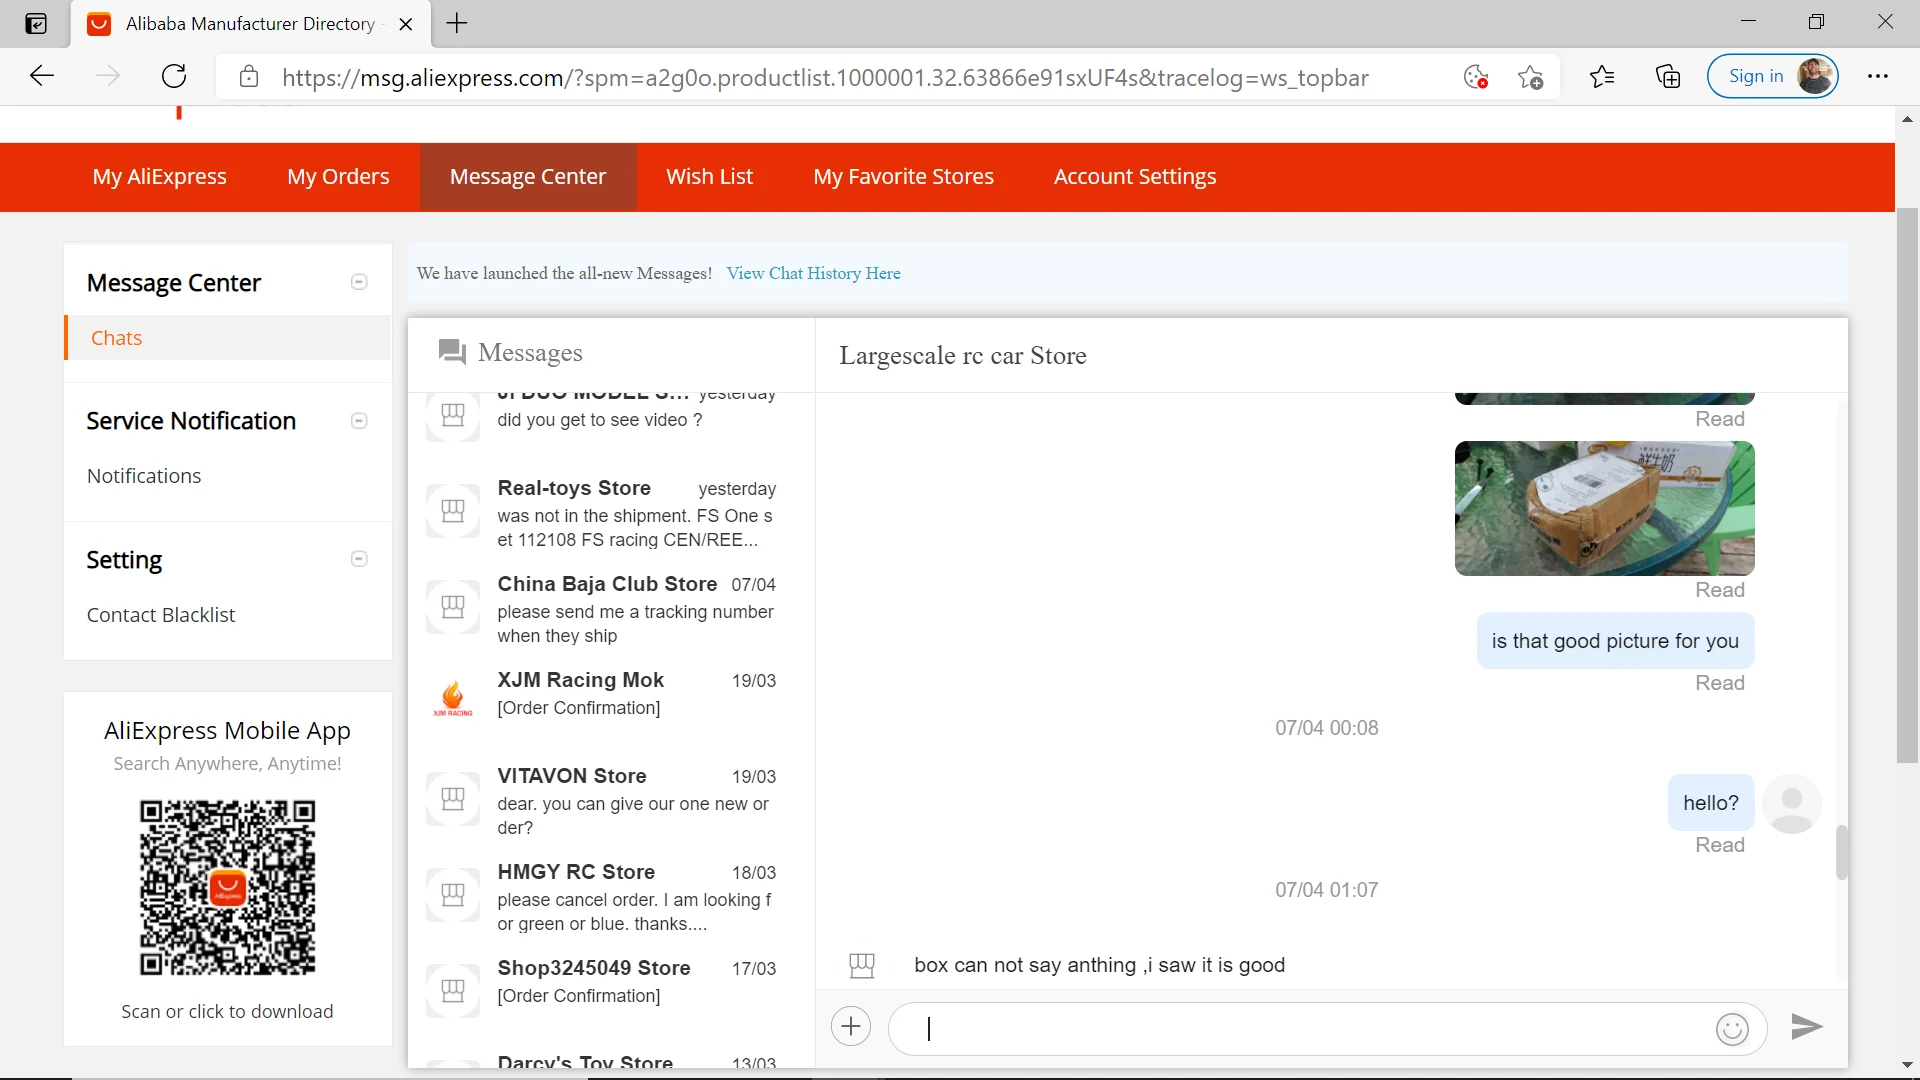Click the browser refresh icon
The height and width of the screenshot is (1080, 1920).
(x=174, y=77)
